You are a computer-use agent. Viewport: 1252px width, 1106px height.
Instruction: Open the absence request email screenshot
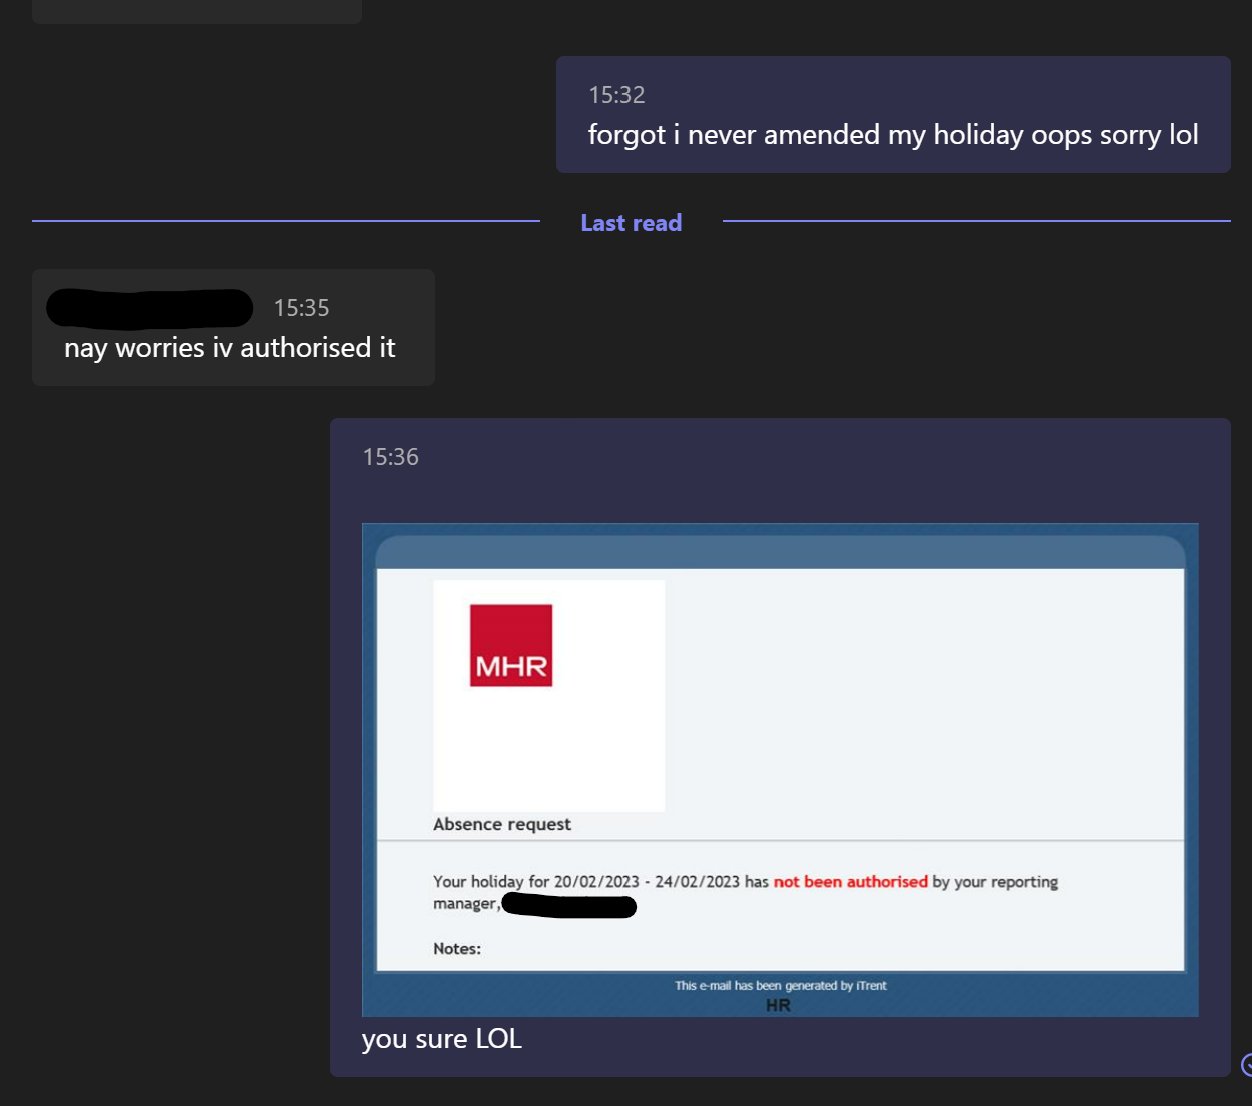780,768
